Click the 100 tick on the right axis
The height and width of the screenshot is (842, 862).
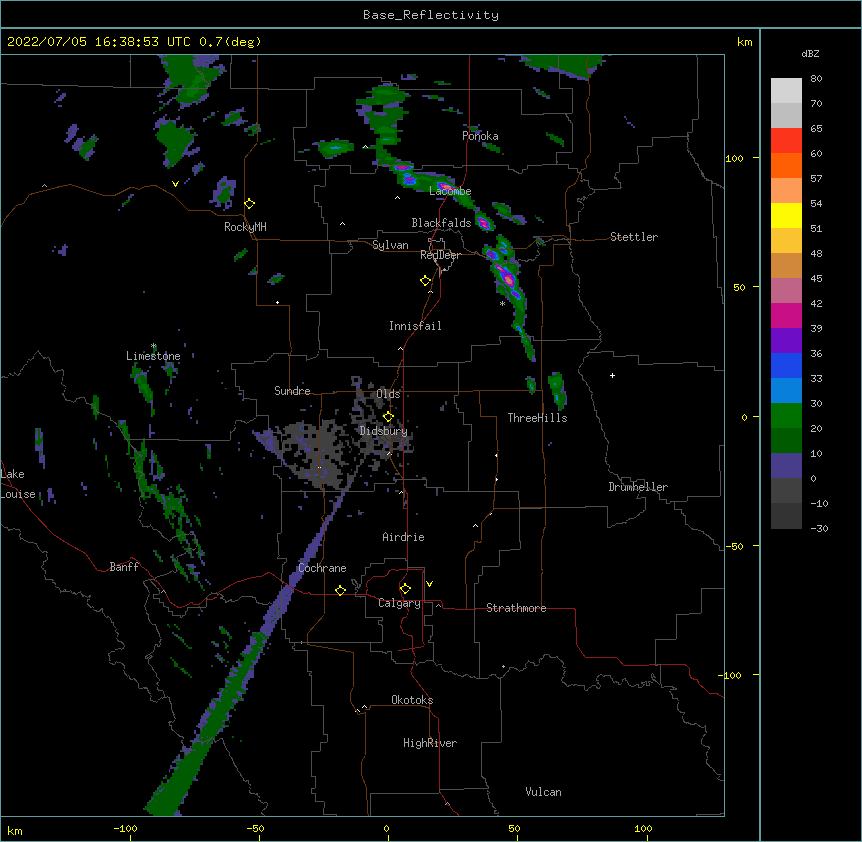click(x=734, y=158)
